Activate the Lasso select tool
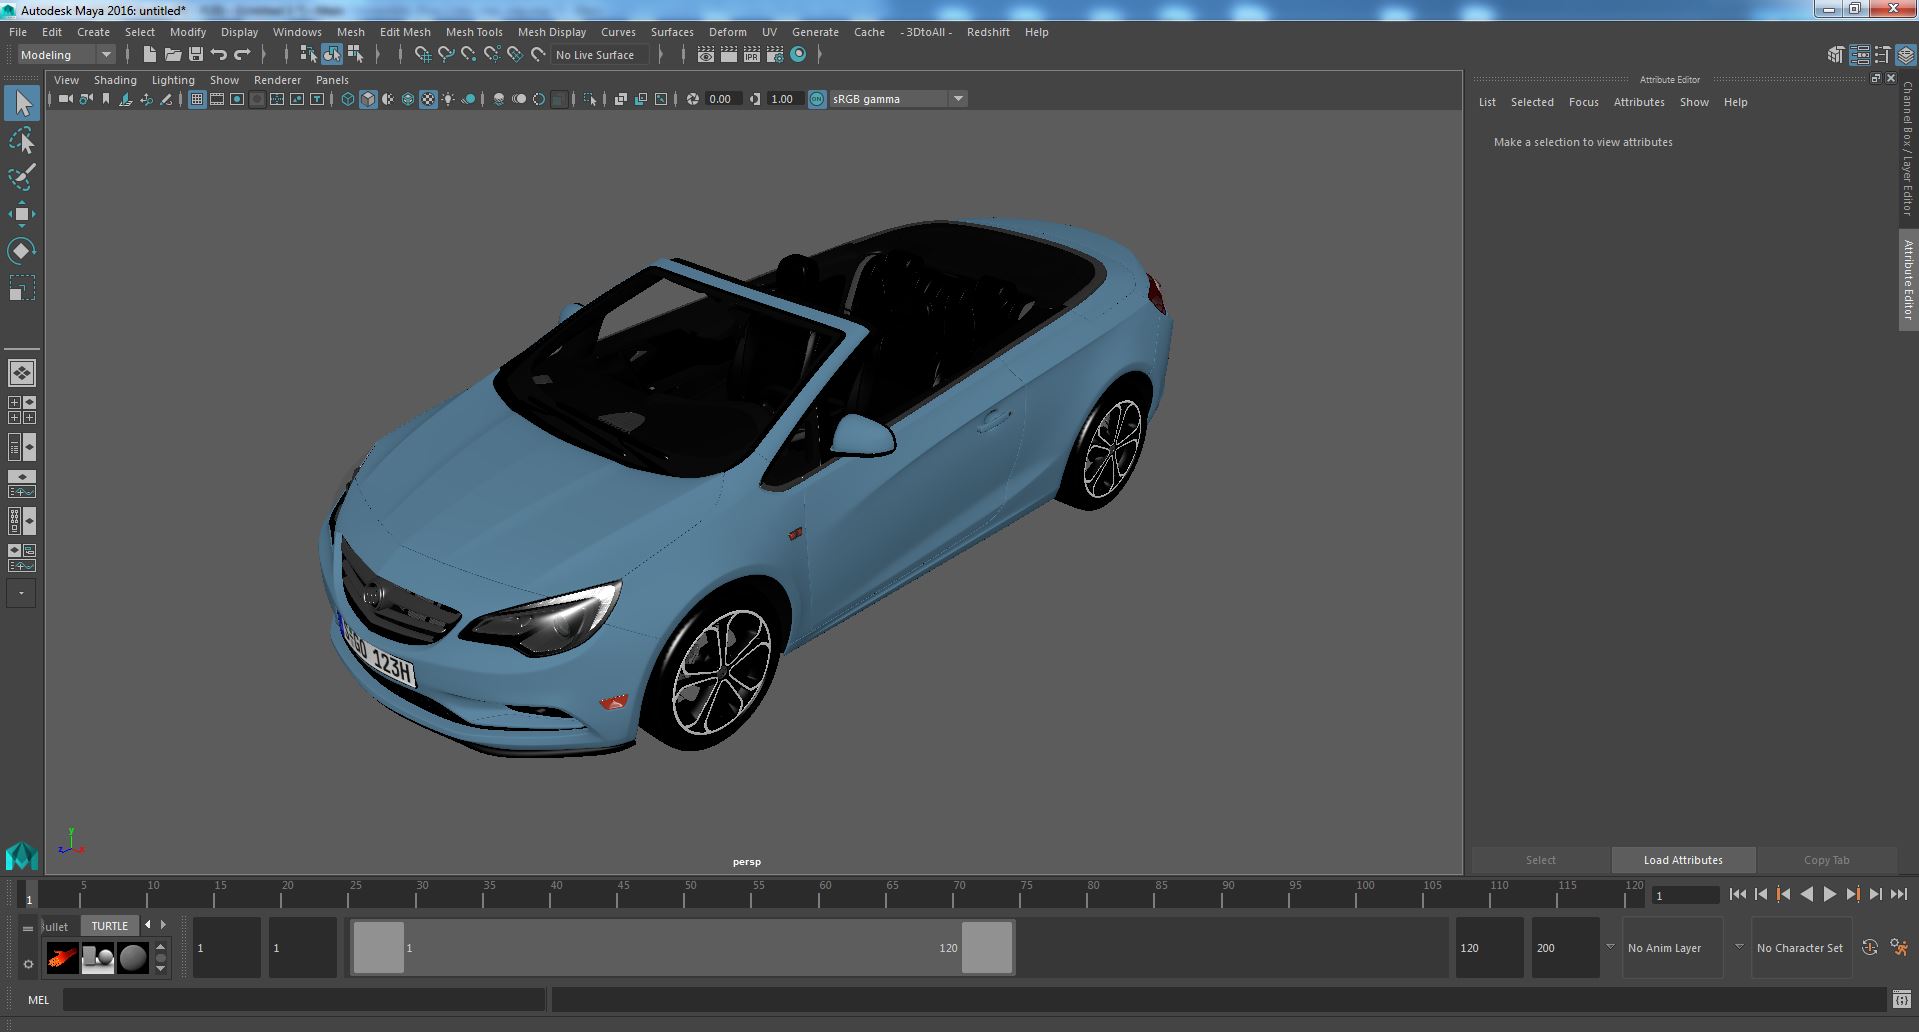Image resolution: width=1919 pixels, height=1032 pixels. tap(22, 141)
